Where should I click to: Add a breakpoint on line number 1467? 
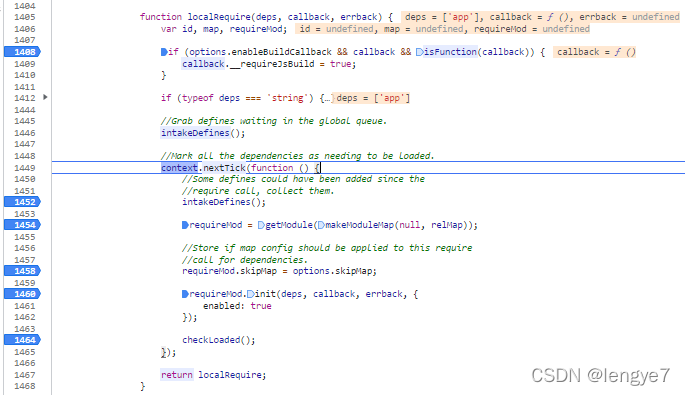click(x=24, y=375)
